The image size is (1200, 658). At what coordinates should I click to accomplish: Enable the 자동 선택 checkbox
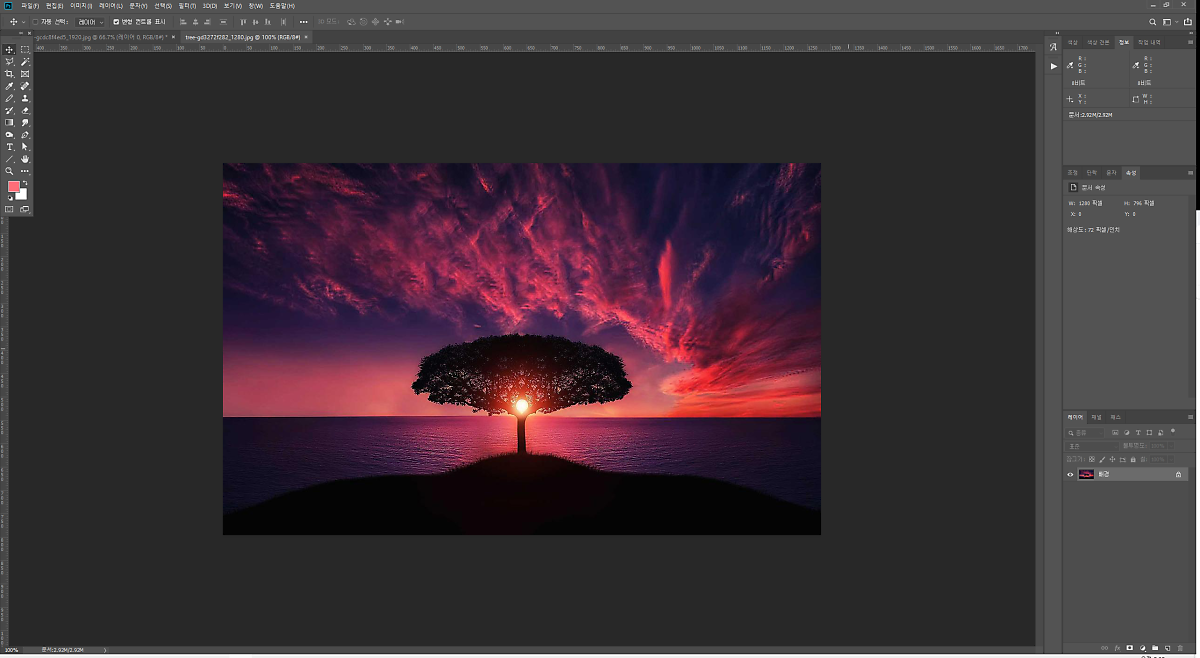click(35, 21)
